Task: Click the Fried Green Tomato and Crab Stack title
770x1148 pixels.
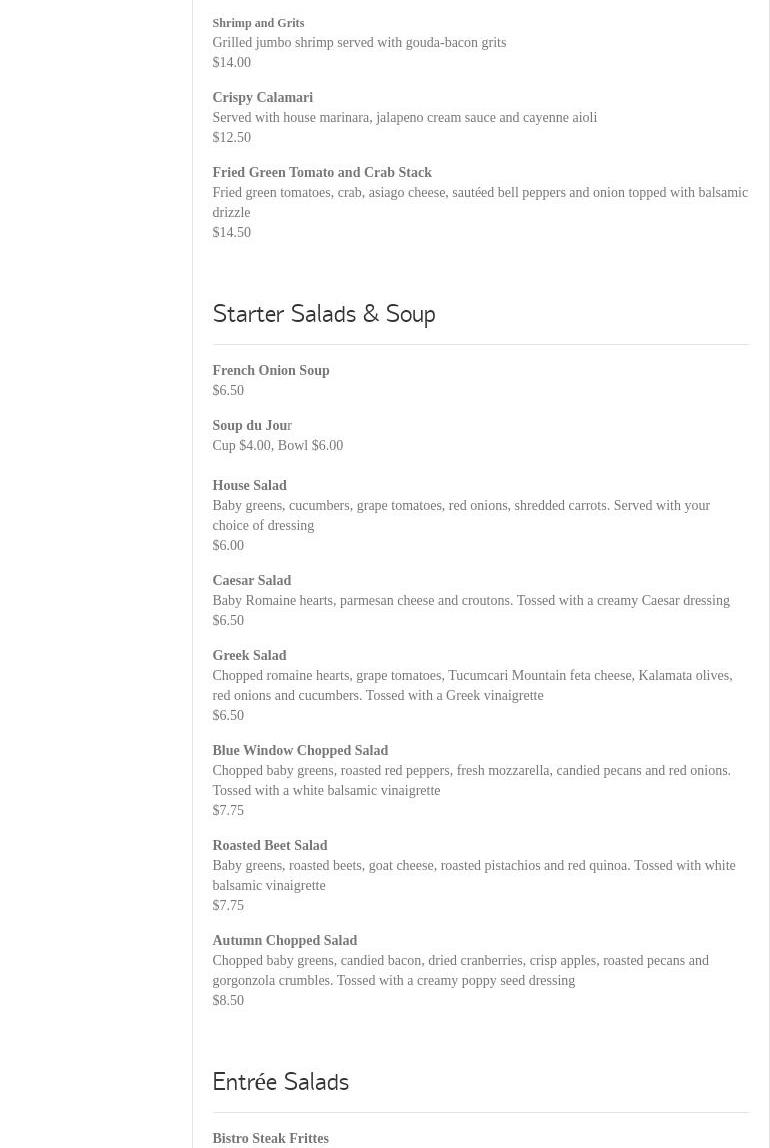Action: [x=321, y=172]
